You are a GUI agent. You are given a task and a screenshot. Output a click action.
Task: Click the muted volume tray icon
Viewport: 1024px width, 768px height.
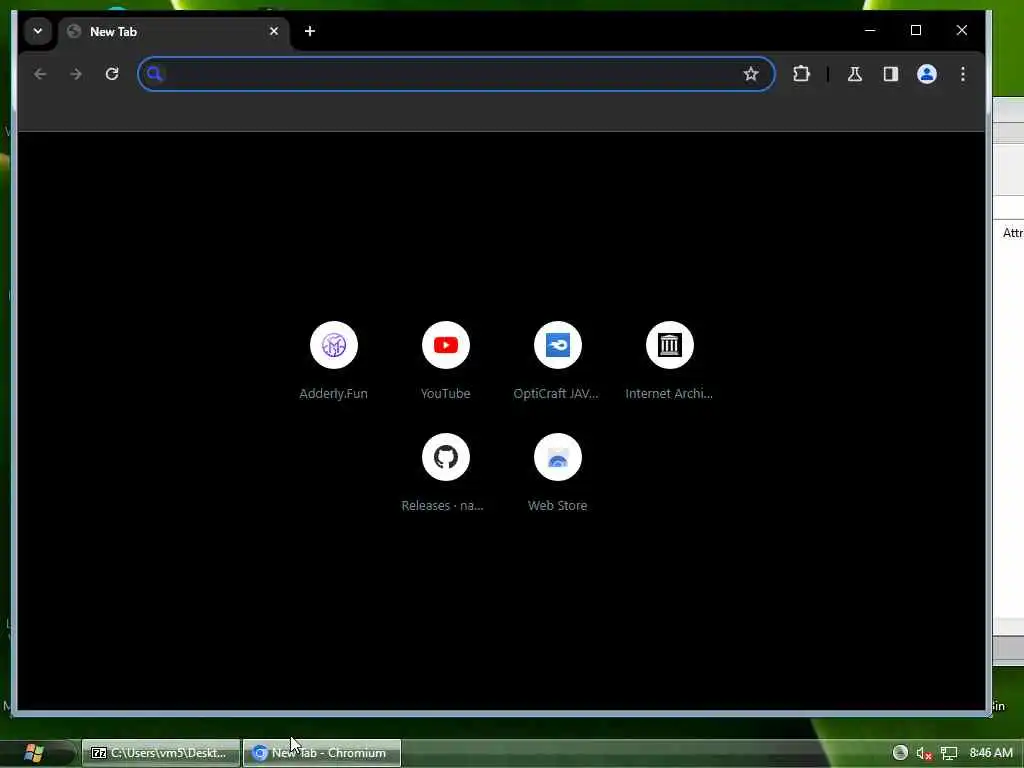(x=923, y=754)
